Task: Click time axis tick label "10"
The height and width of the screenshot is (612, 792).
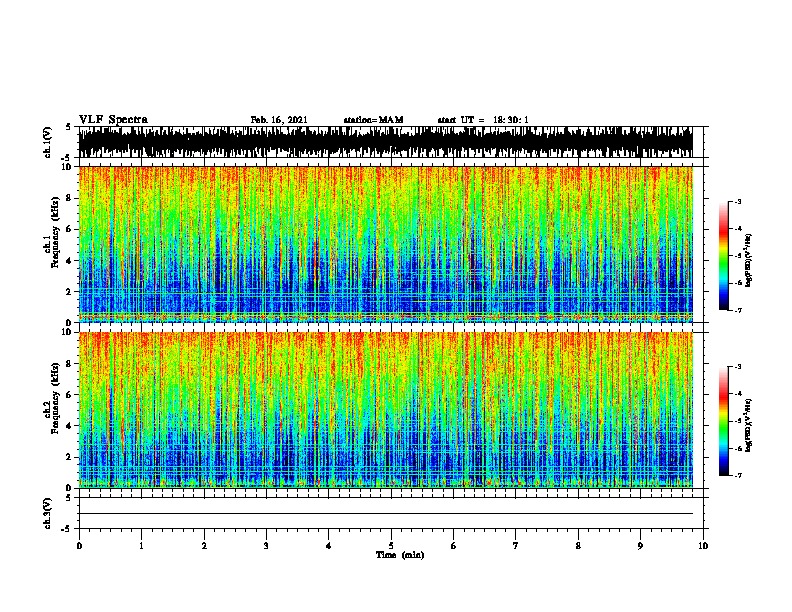Action: coord(703,546)
